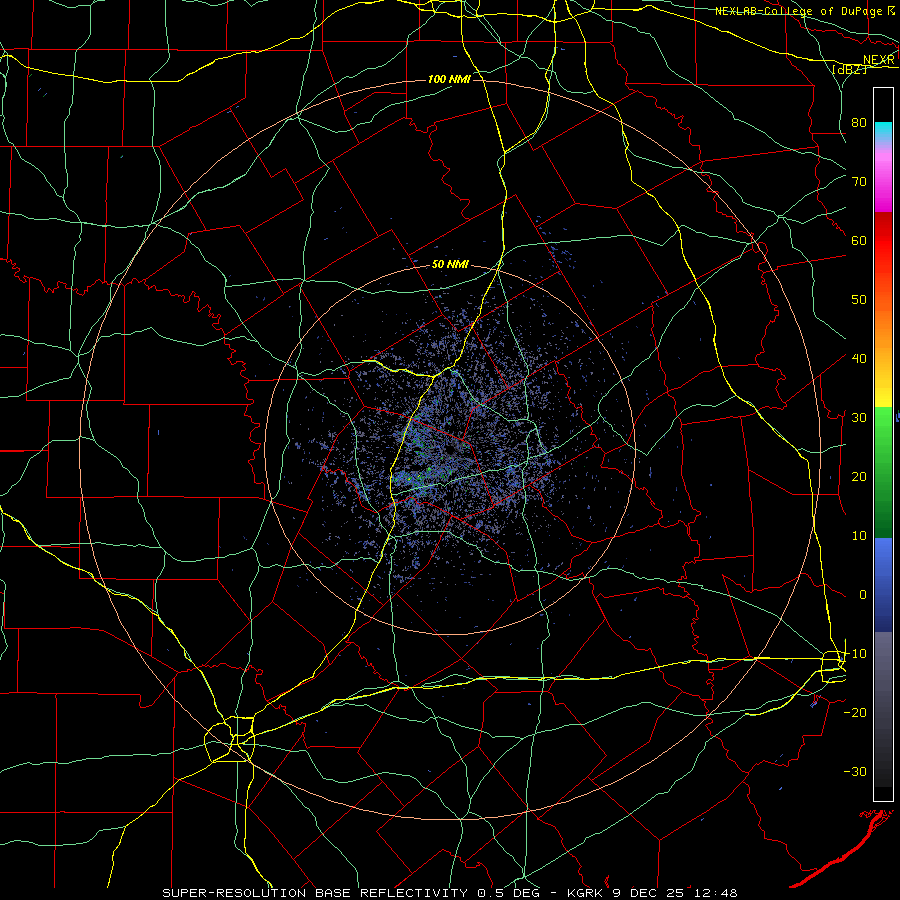Click the 80 dBZ scale value
The image size is (900, 900).
tap(859, 122)
